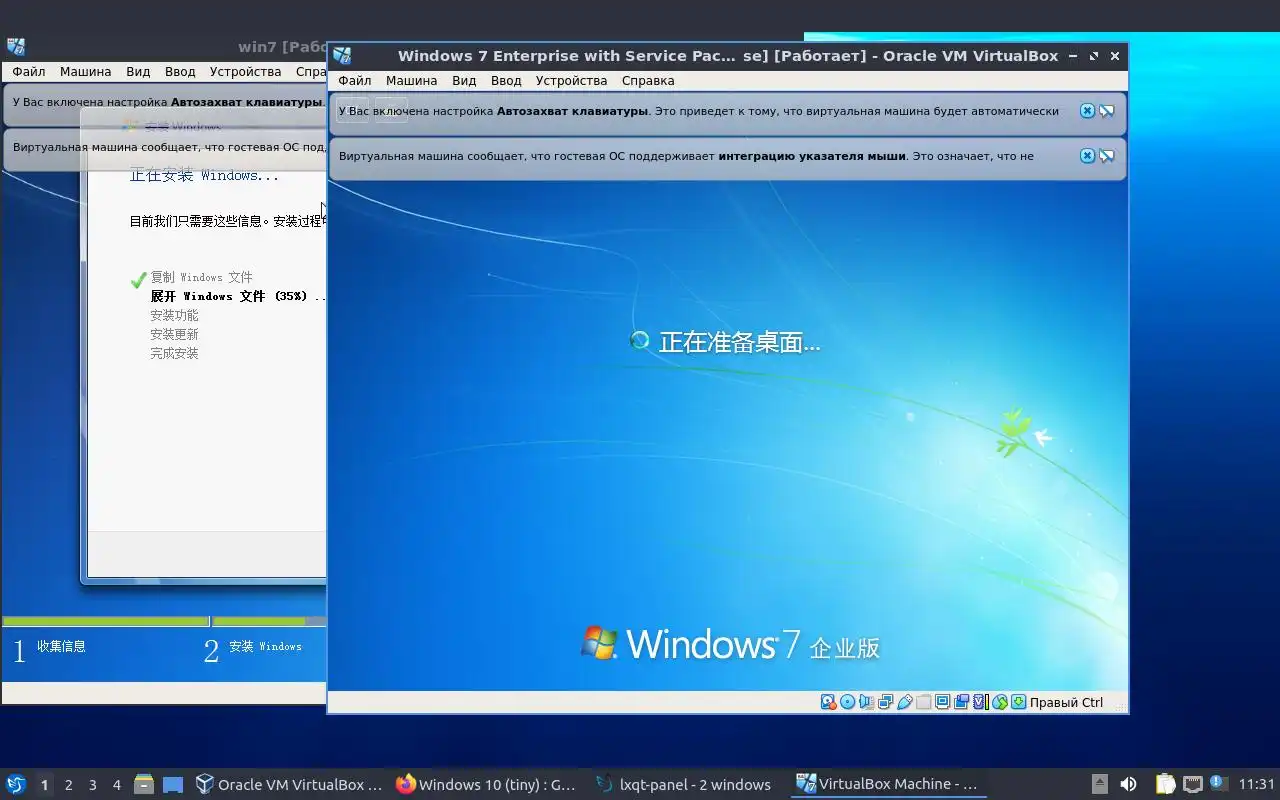
Task: Click 安装更新 step in installer list
Action: [x=174, y=334]
